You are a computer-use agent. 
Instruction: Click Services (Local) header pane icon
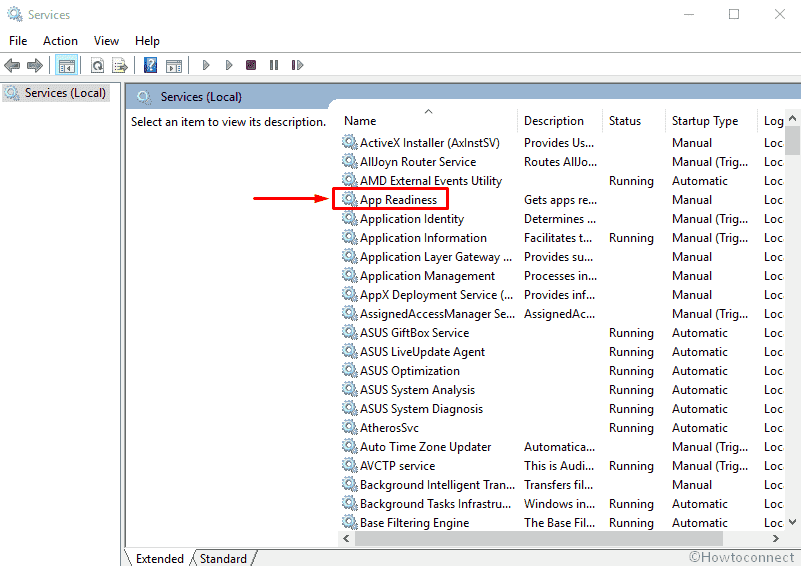coord(144,97)
